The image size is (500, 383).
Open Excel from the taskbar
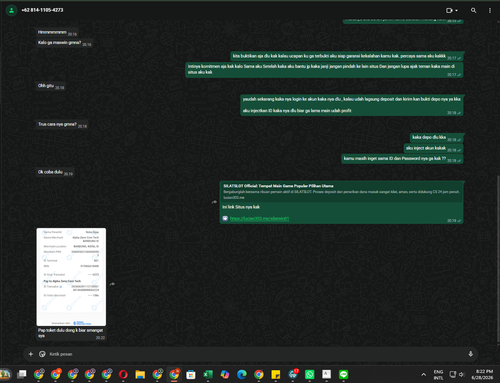(x=208, y=374)
